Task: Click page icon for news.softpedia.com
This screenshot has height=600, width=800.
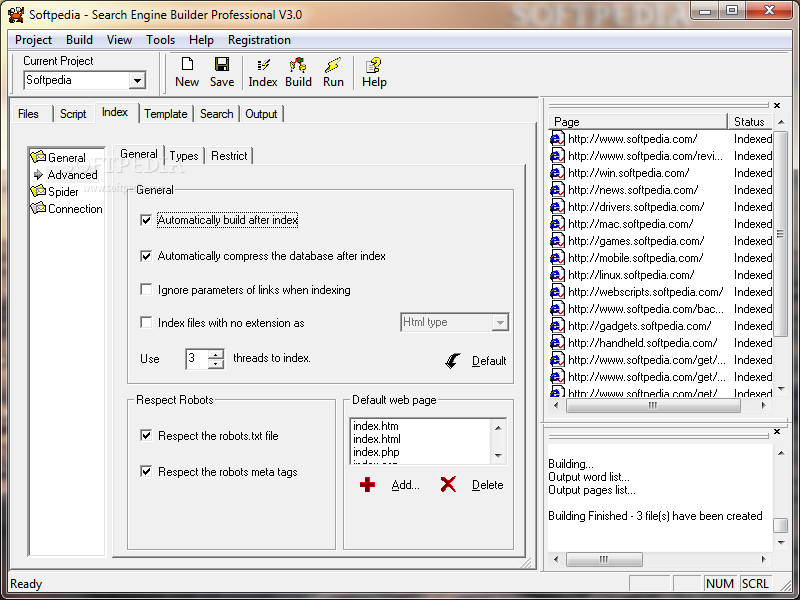Action: point(557,190)
